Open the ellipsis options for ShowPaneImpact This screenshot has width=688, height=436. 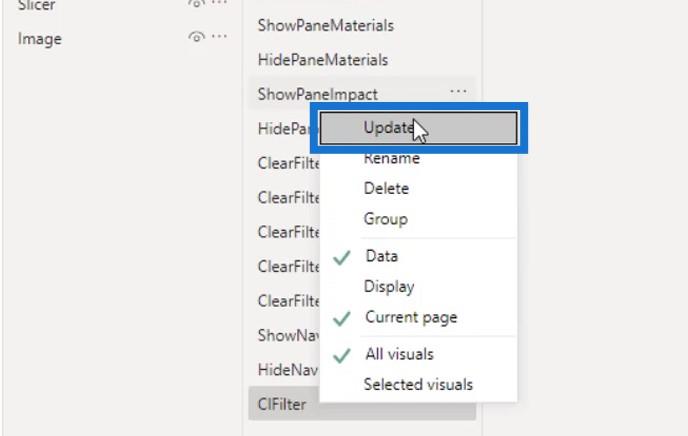pos(458,92)
